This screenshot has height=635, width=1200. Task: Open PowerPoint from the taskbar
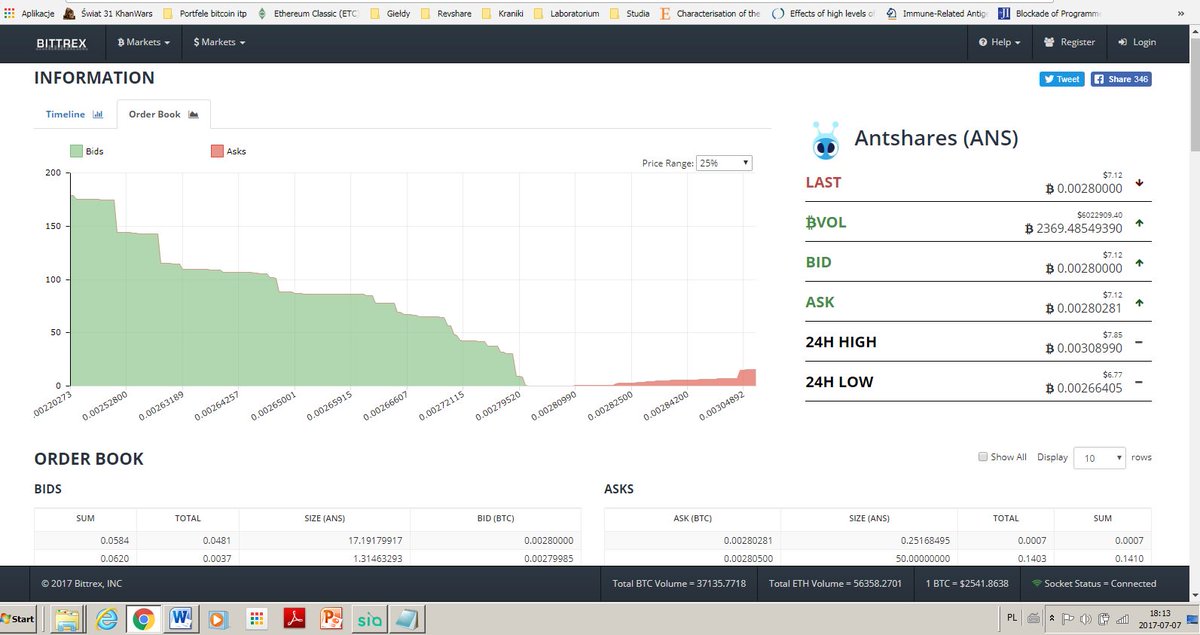pyautogui.click(x=332, y=619)
